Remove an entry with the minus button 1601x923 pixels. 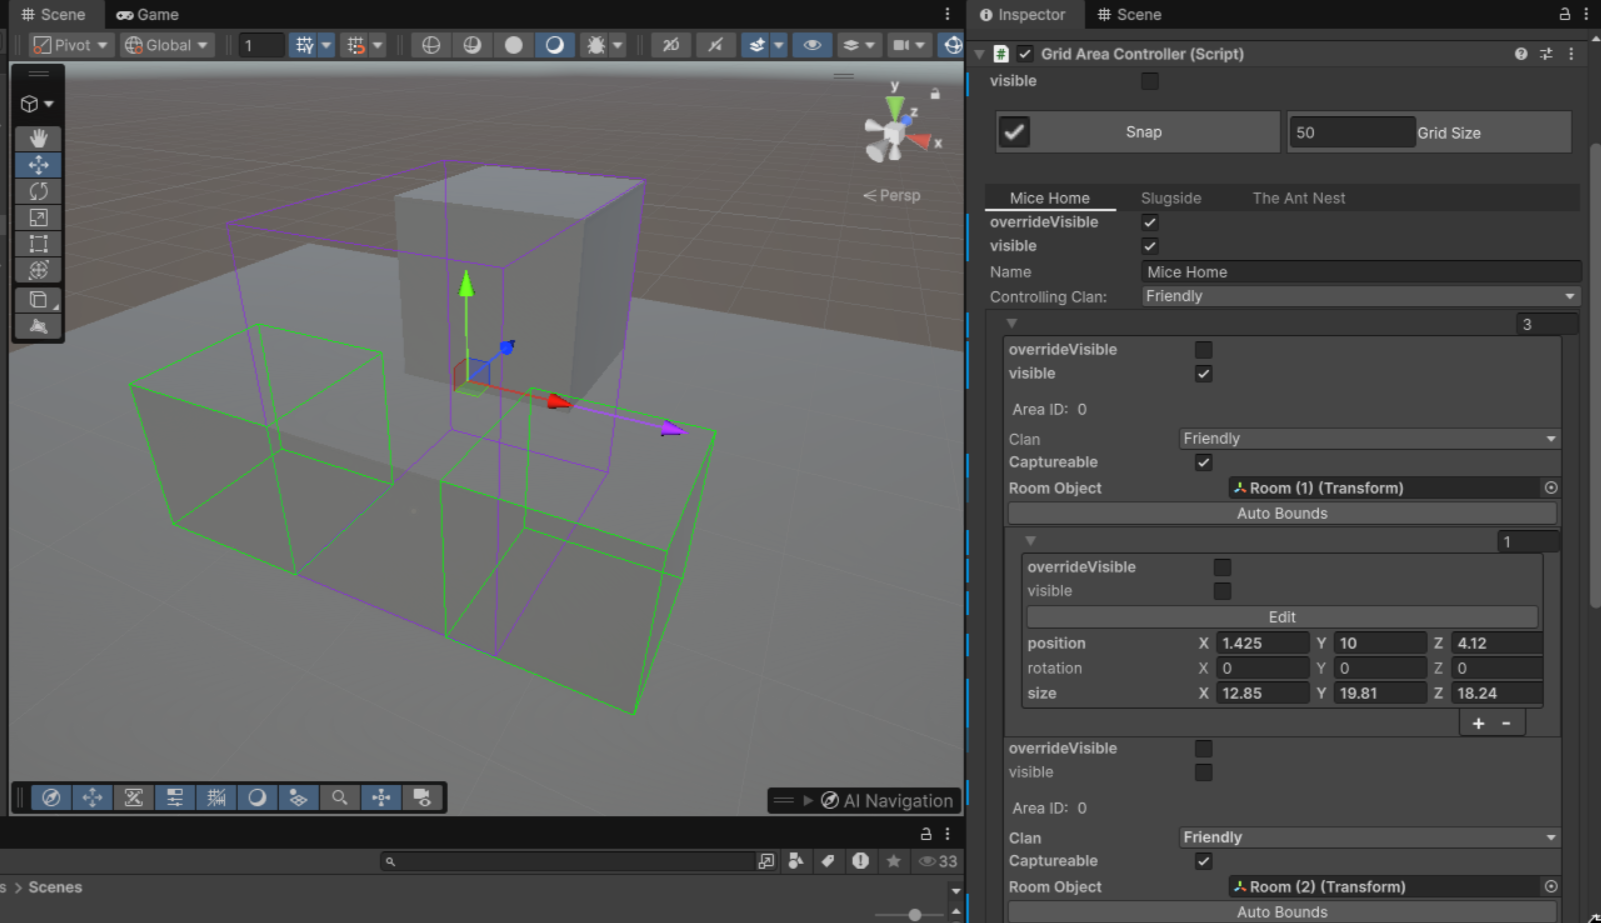coord(1506,723)
